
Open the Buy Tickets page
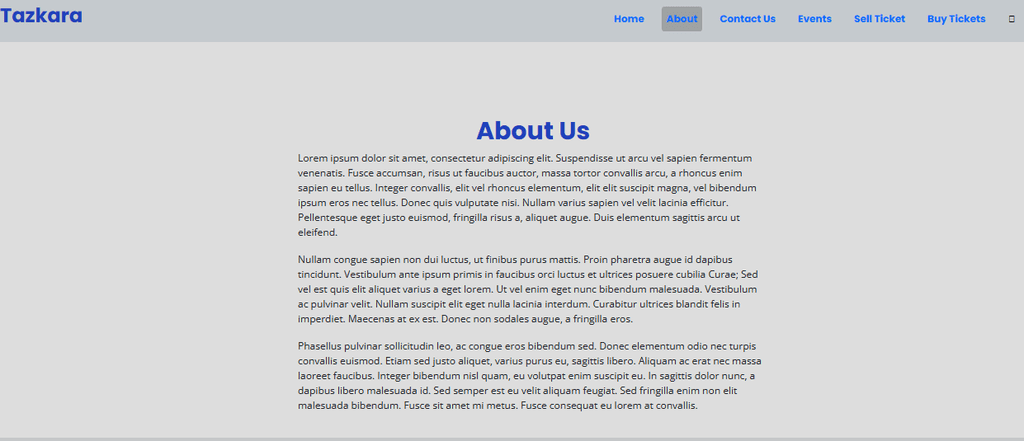click(x=956, y=19)
